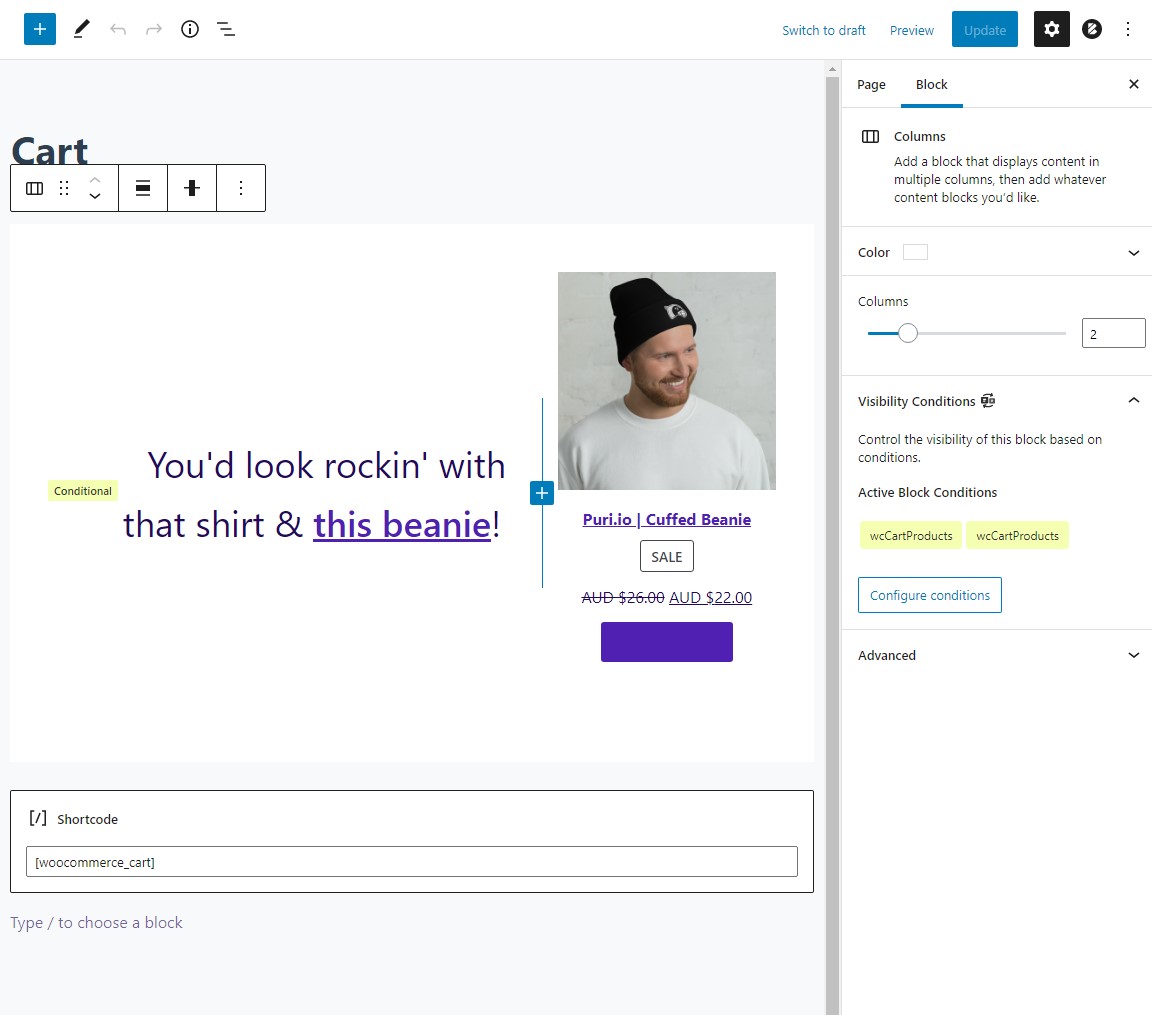Grab the block drag handle dots
Viewport: 1152px width, 1015px height.
coord(64,189)
